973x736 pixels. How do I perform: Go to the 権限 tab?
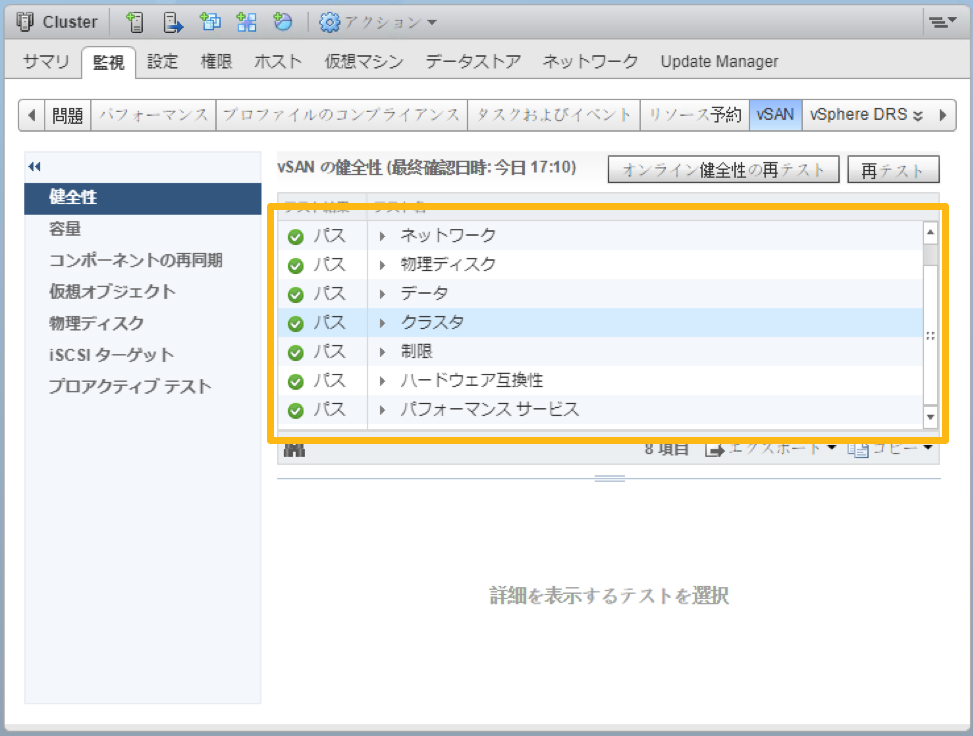(216, 61)
